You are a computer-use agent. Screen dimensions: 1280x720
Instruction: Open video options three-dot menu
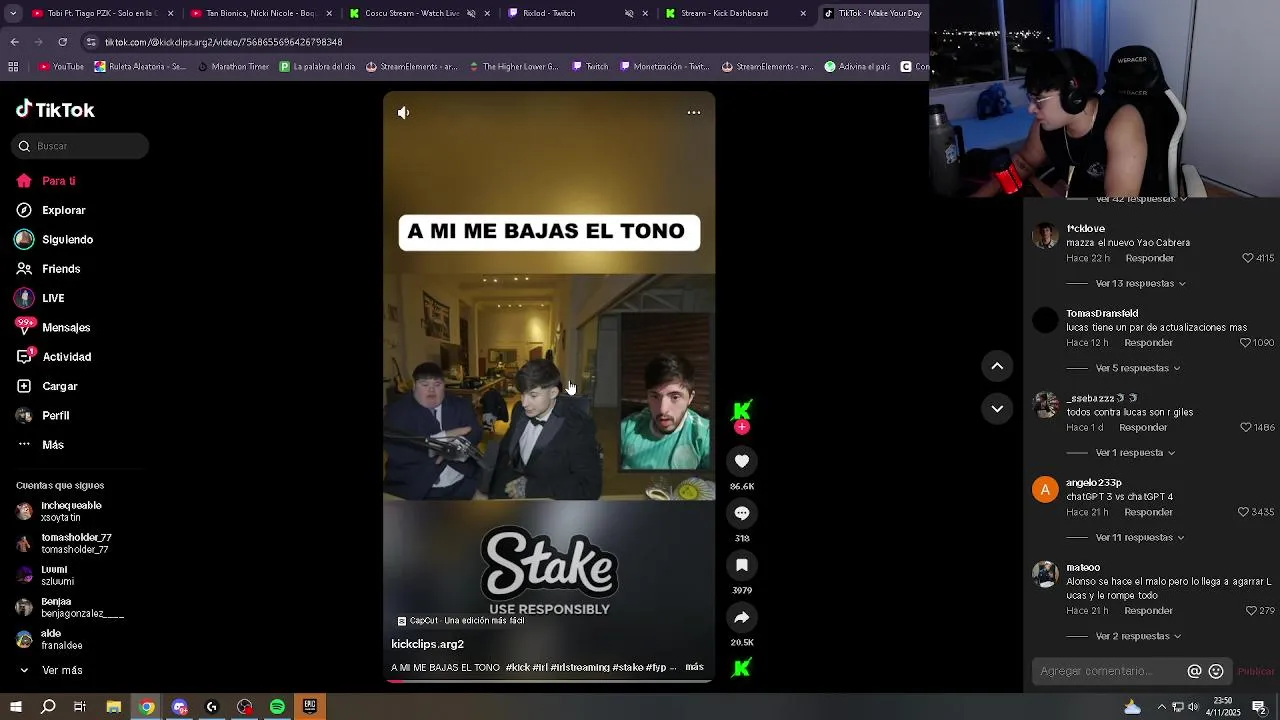[x=693, y=113]
